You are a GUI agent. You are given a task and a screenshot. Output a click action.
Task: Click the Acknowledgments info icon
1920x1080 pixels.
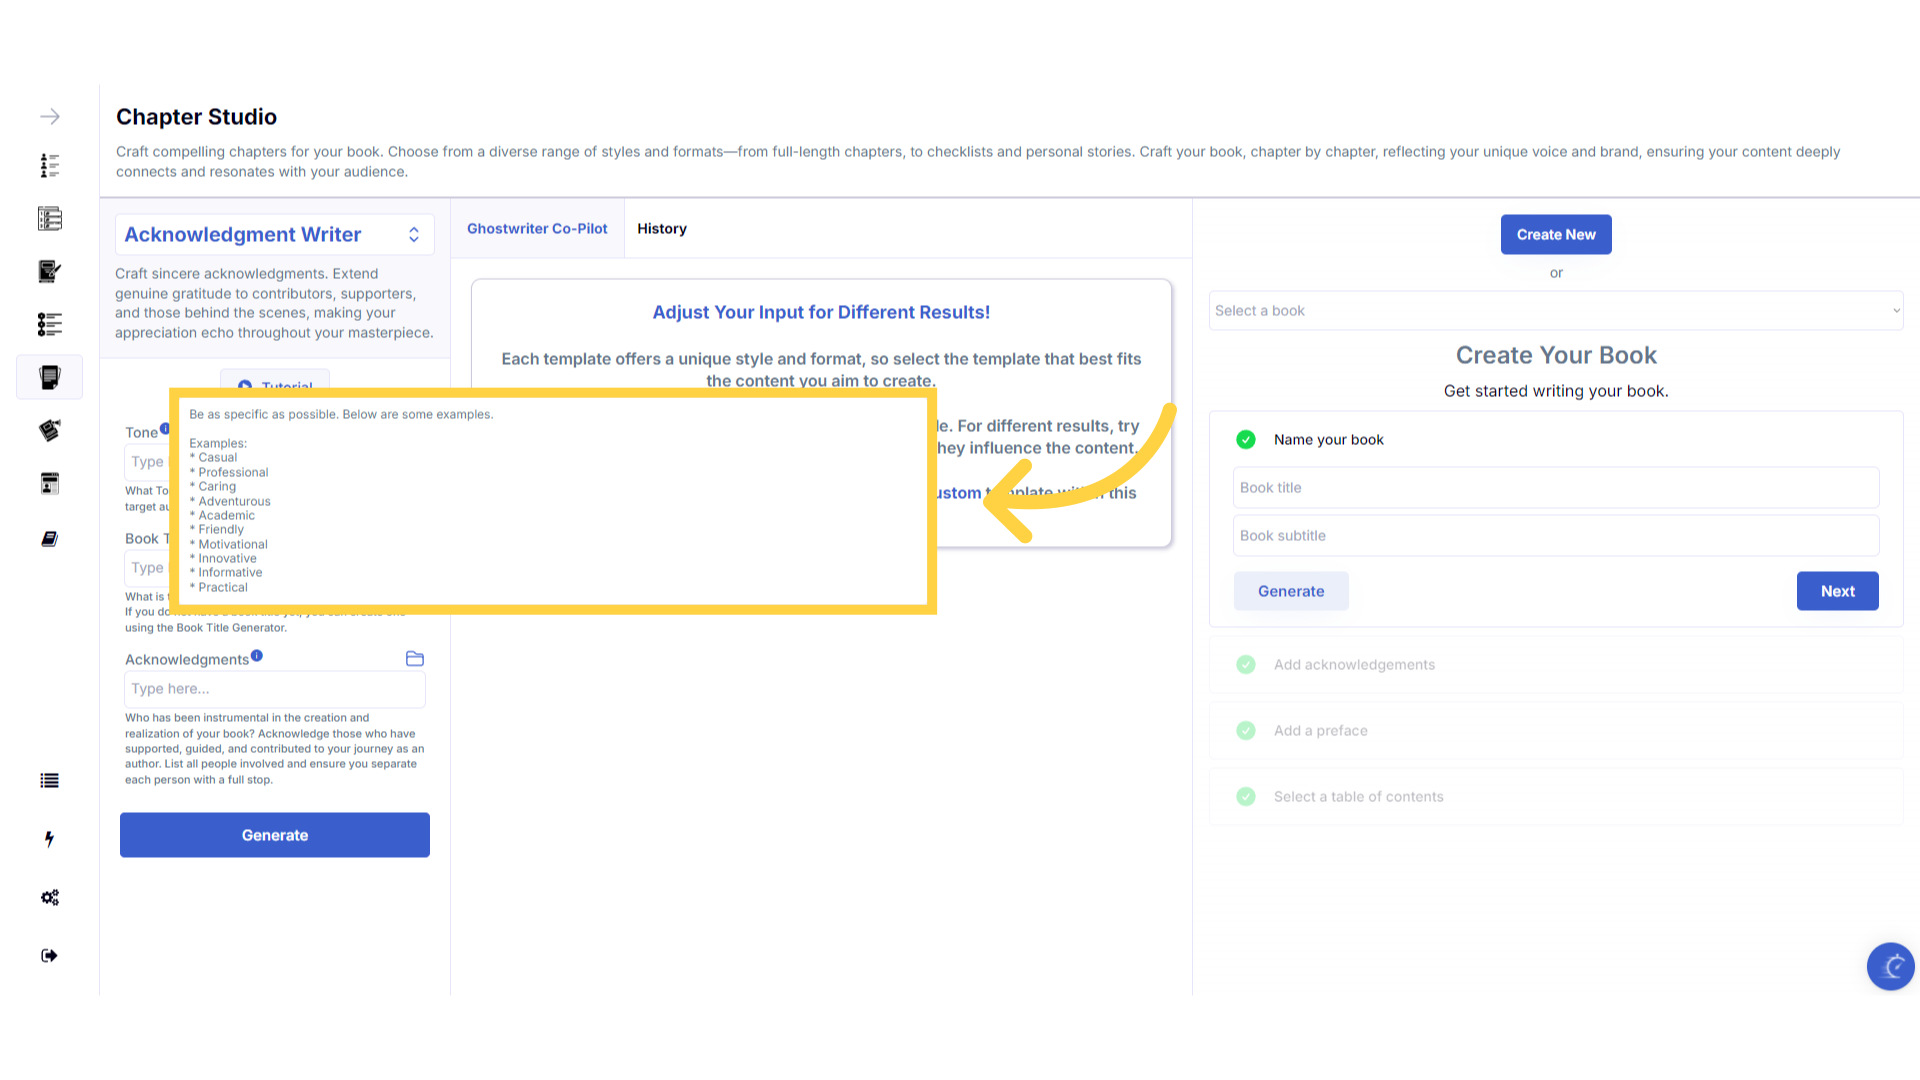click(x=257, y=656)
